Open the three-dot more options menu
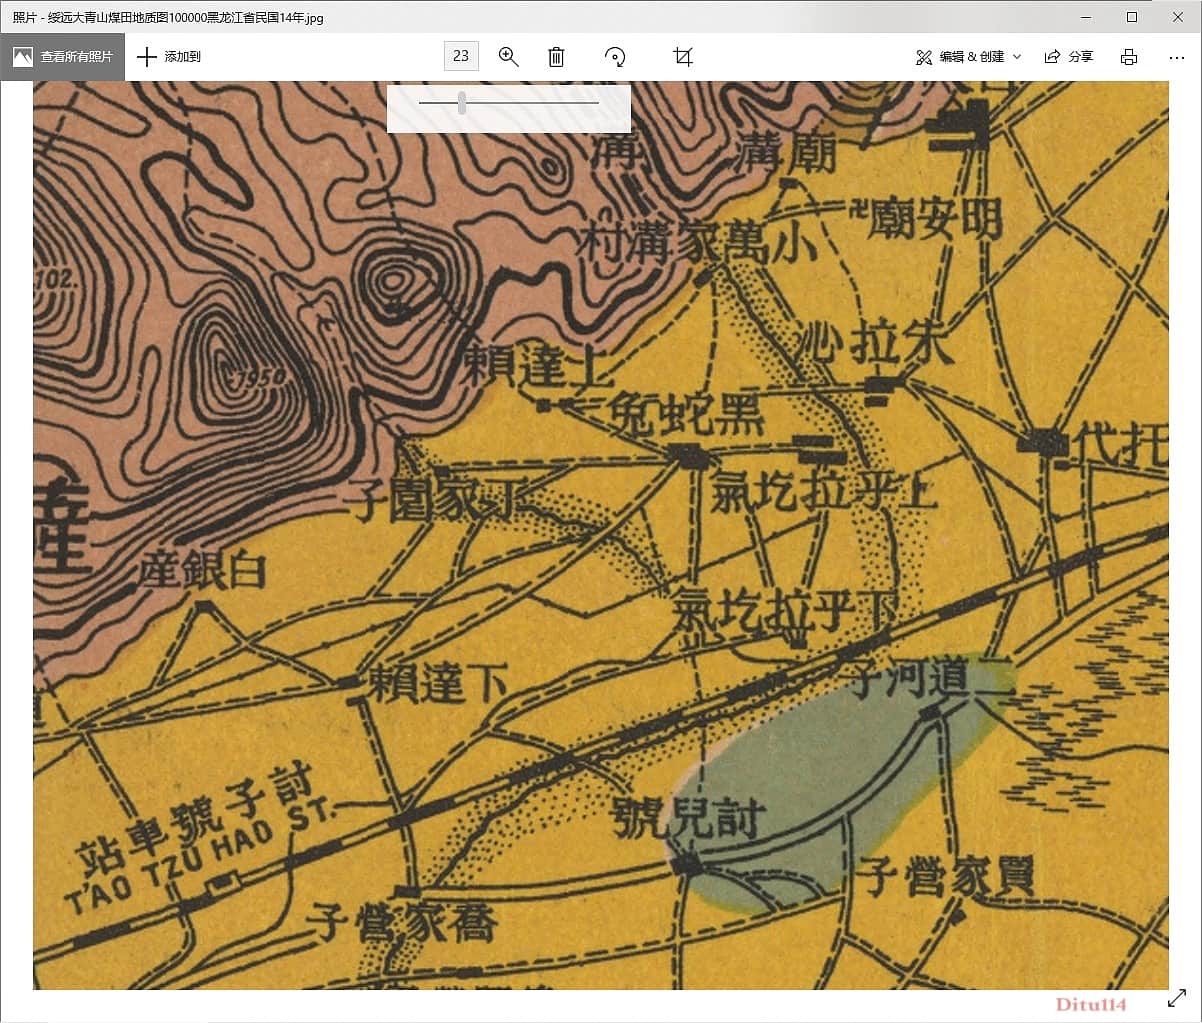This screenshot has height=1023, width=1202. [x=1176, y=57]
